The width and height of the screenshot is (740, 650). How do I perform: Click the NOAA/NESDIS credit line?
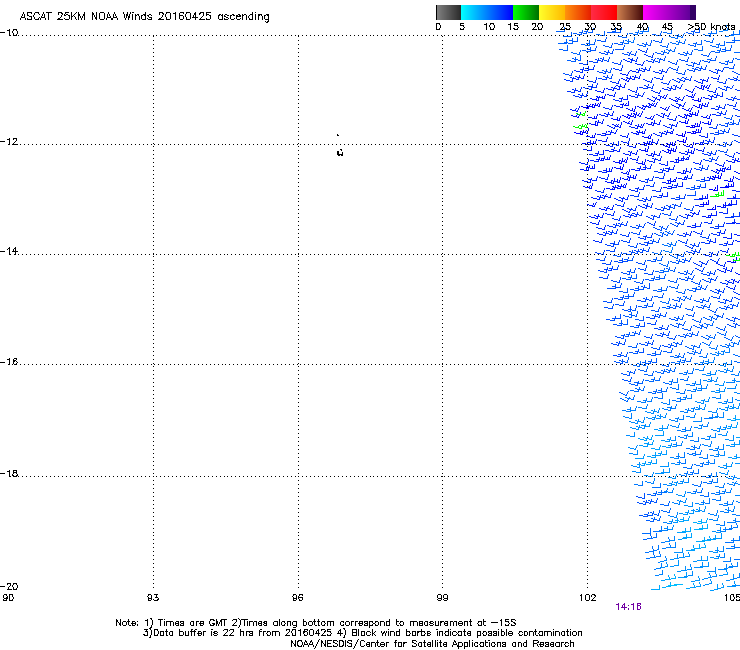(432, 644)
